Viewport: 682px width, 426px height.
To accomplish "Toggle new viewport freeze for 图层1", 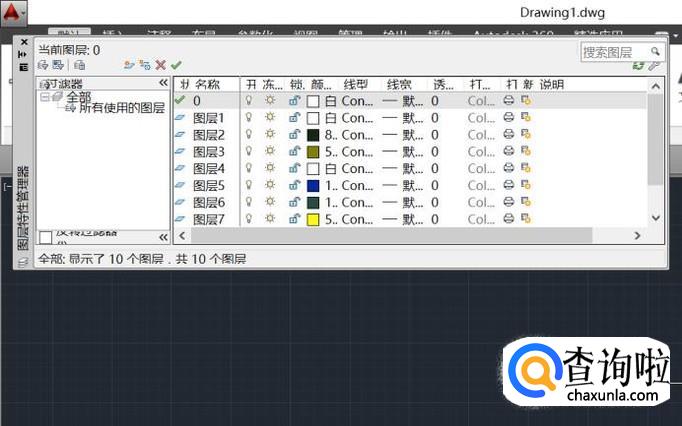I will 526,117.
